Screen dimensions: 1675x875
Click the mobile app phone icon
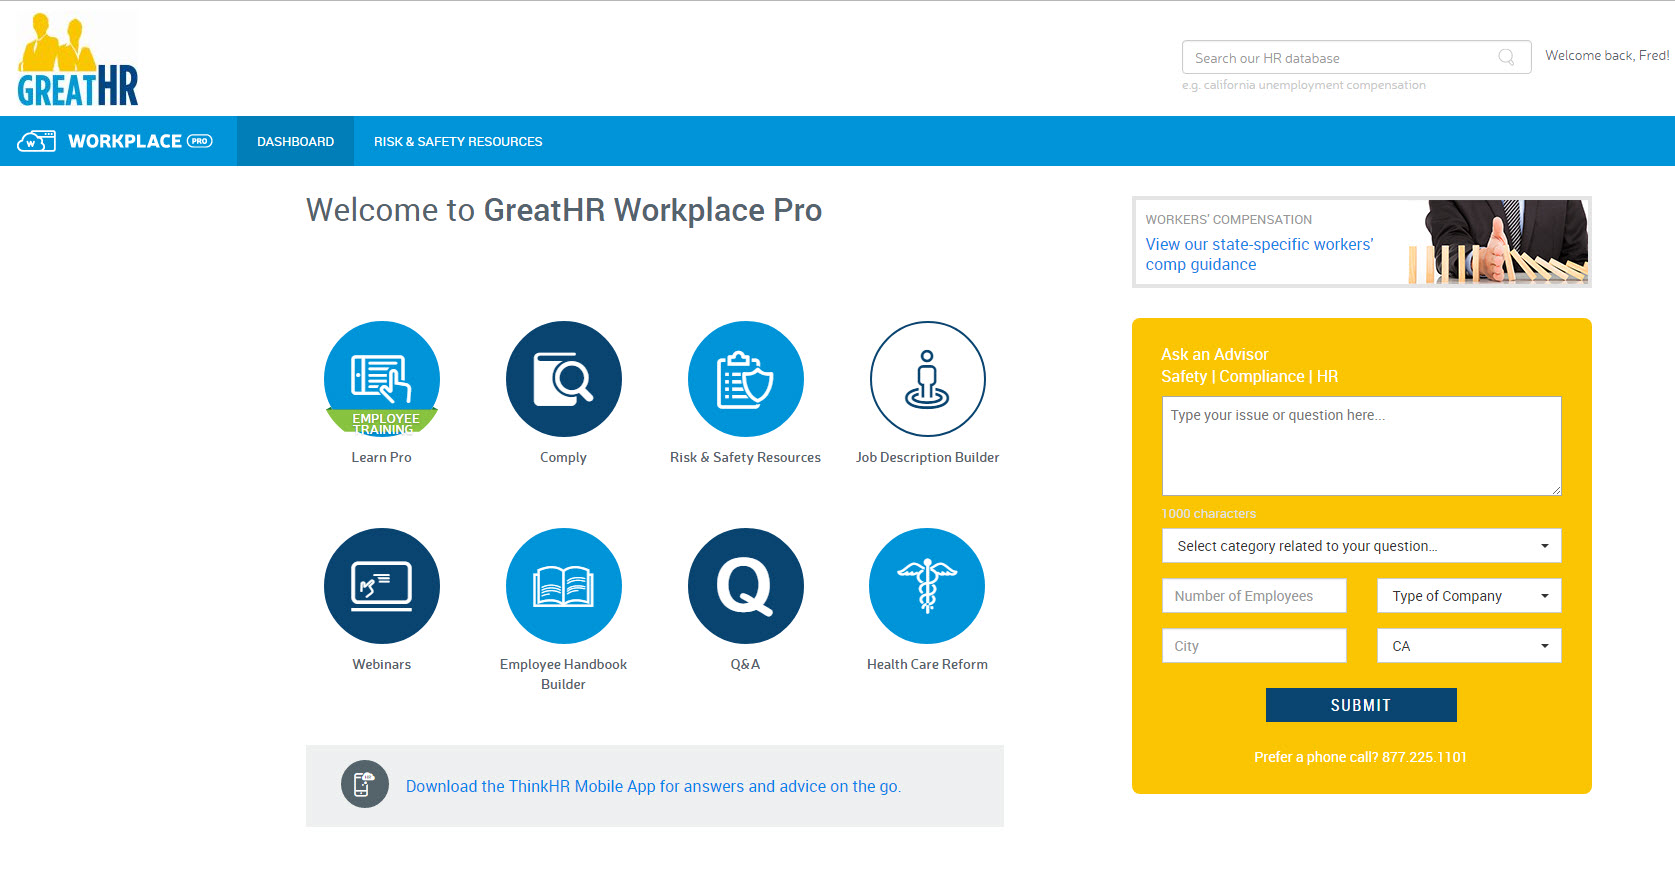coord(365,785)
